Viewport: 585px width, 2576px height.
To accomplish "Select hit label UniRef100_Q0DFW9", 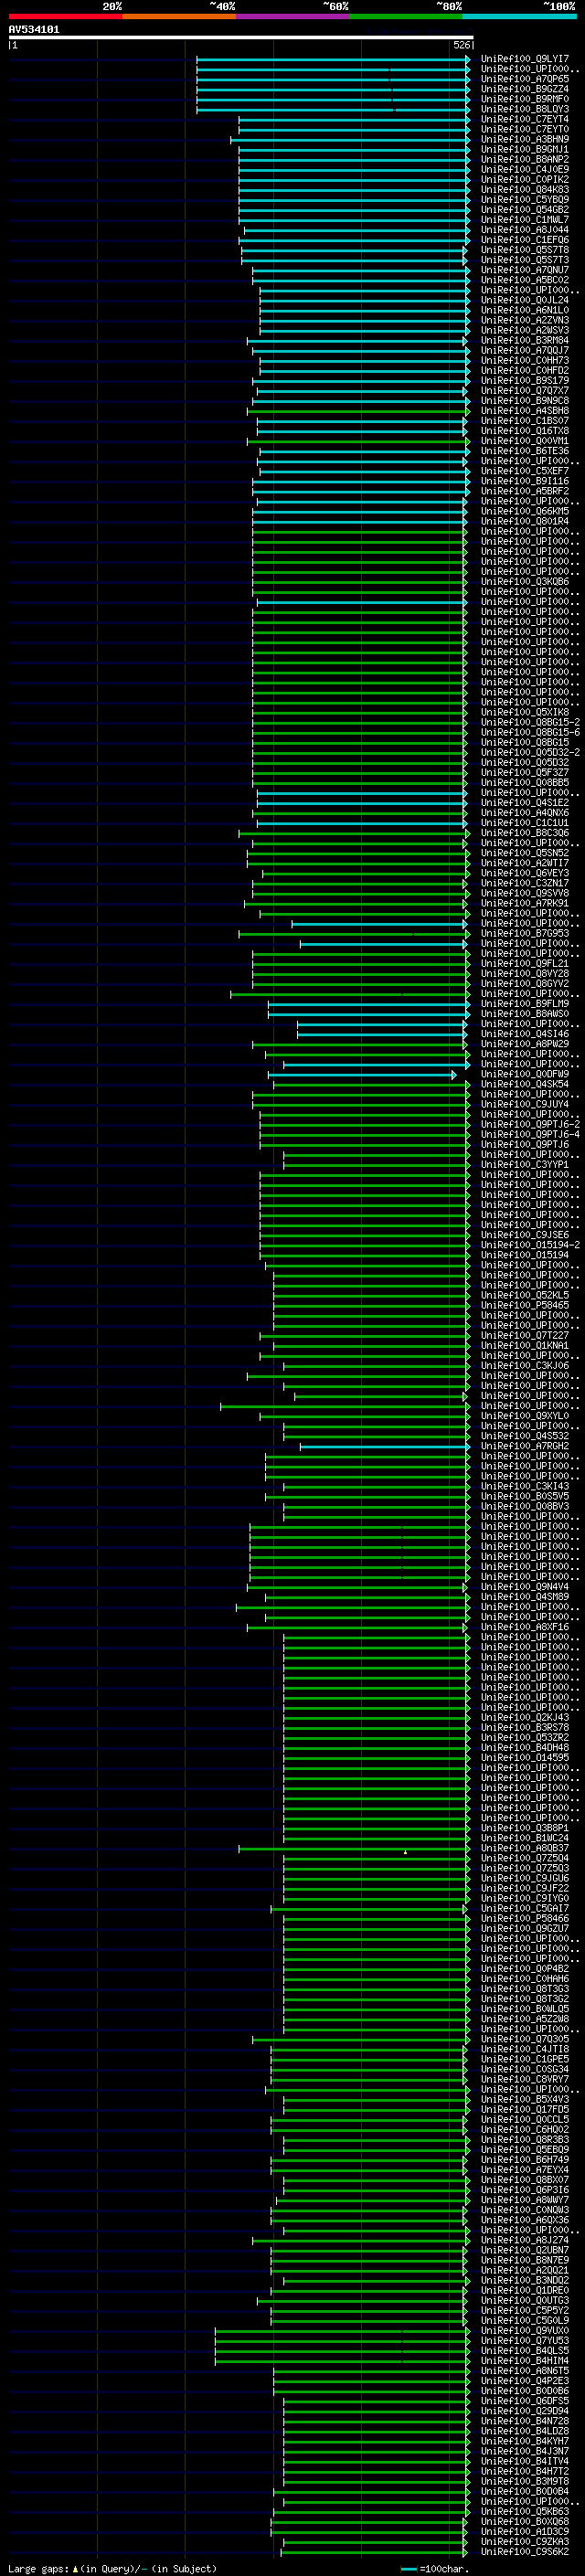I will tap(525, 1075).
